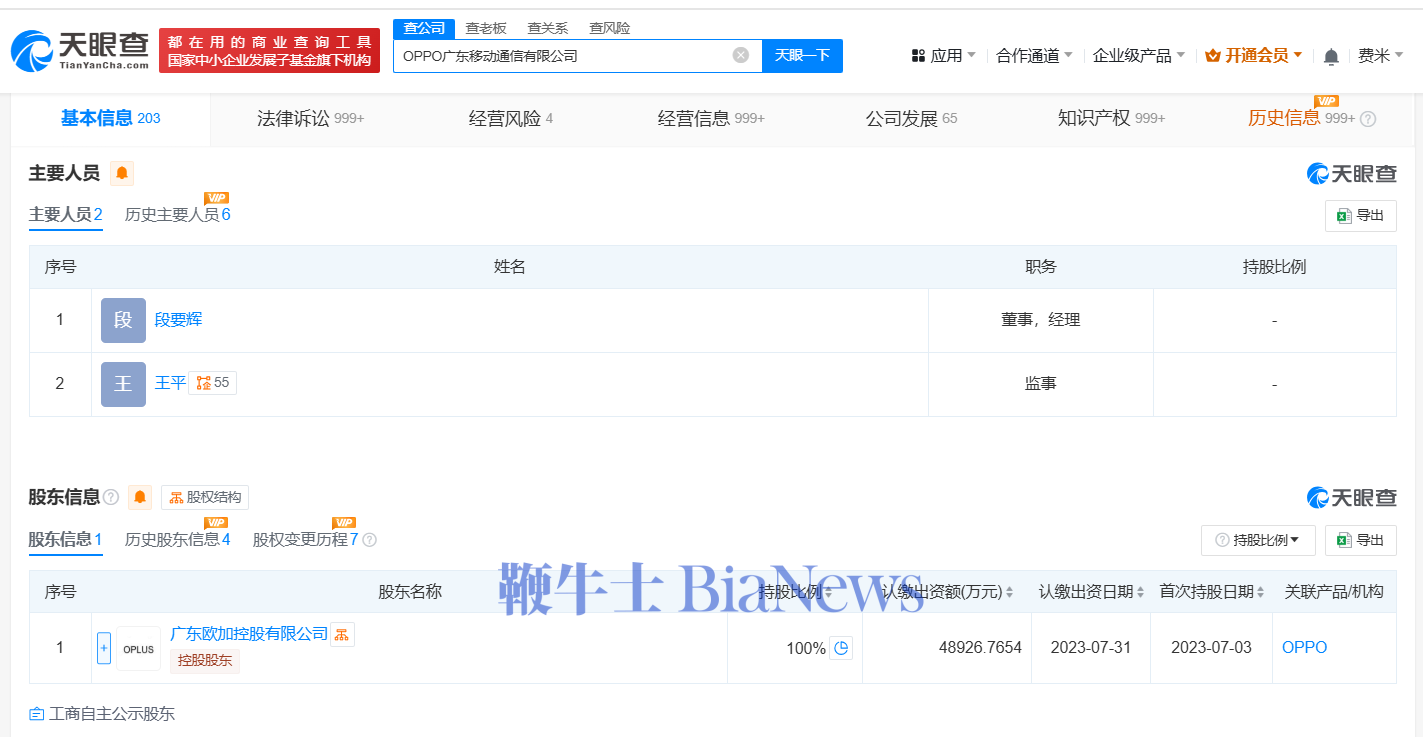Viewport: 1423px width, 737px height.
Task: Click 段要辉's avatar tile
Action: pos(123,320)
